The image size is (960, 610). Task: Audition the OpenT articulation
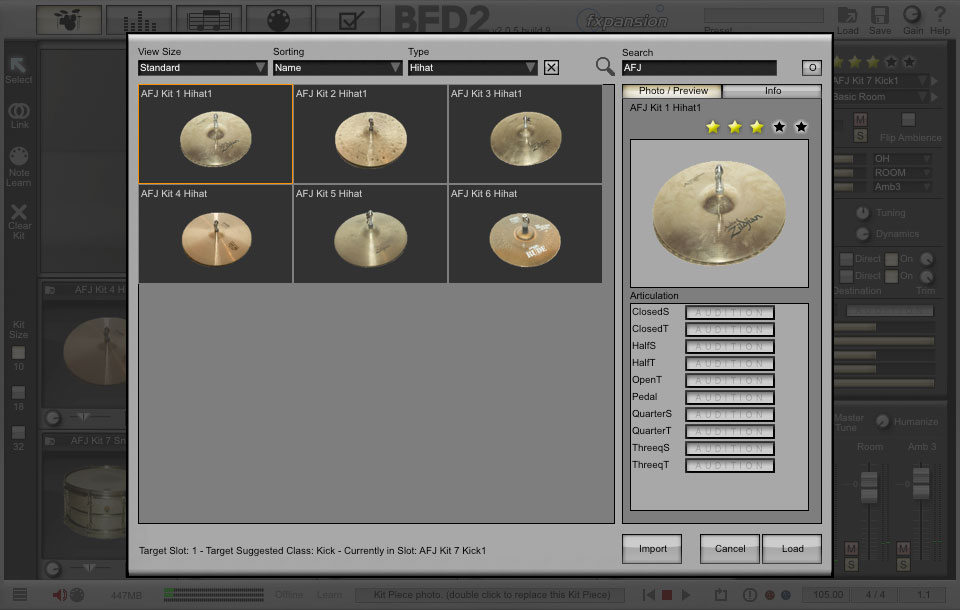(x=729, y=380)
